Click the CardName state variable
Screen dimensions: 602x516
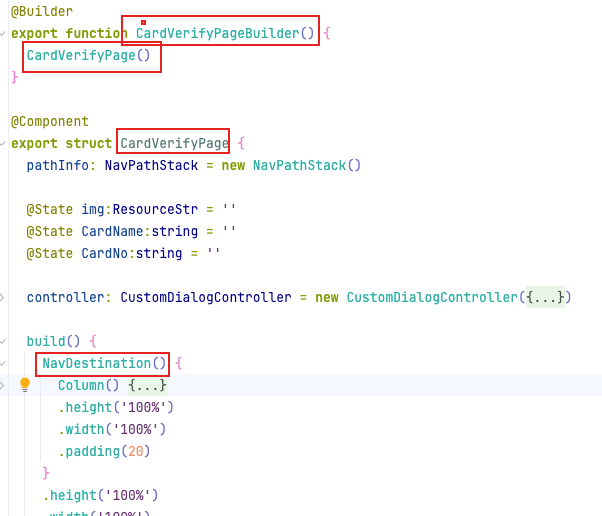point(112,232)
